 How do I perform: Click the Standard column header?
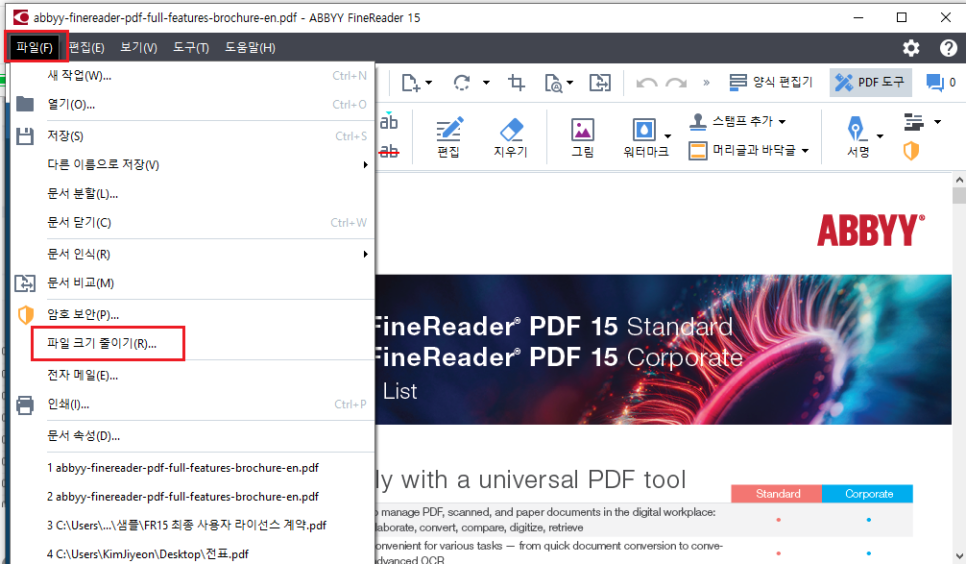[777, 494]
